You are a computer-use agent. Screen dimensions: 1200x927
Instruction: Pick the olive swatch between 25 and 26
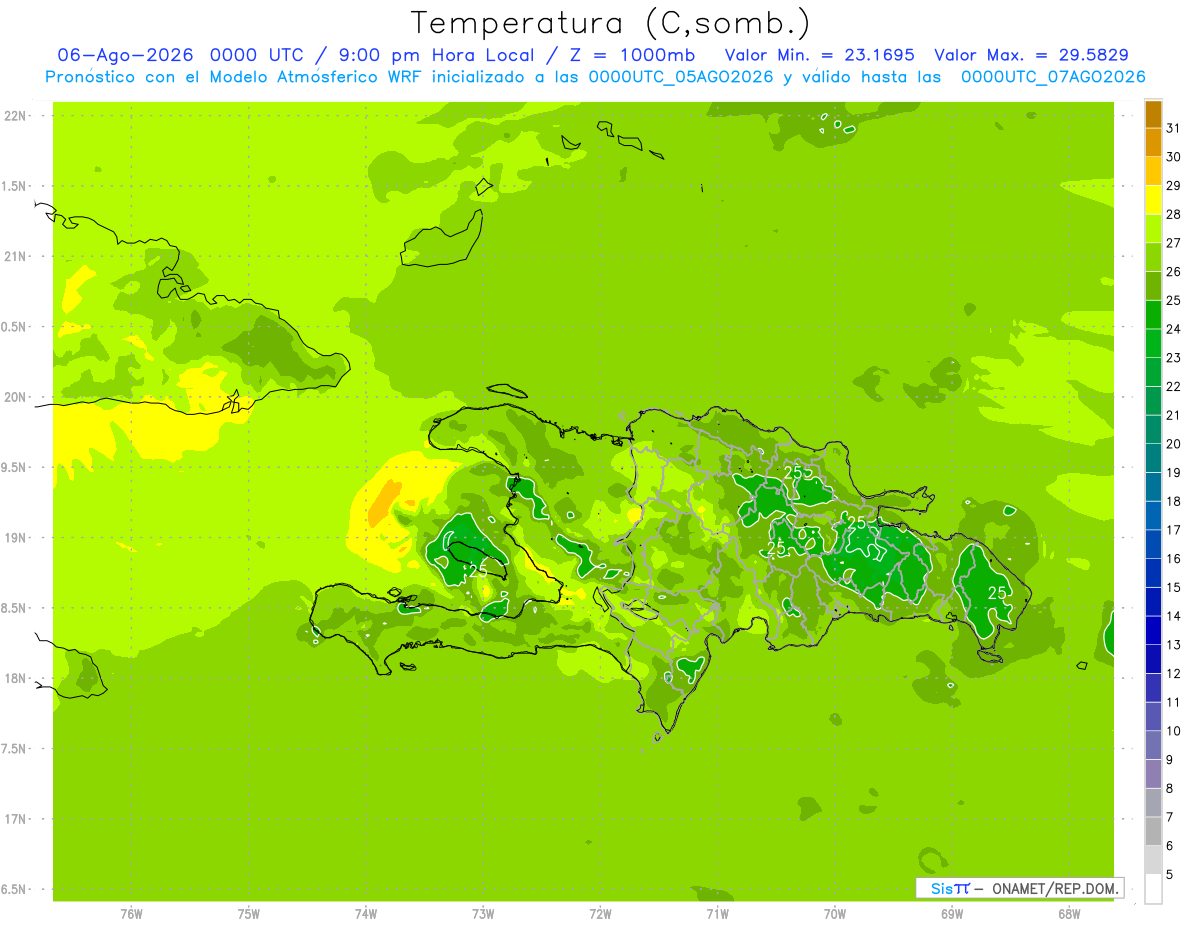pyautogui.click(x=1153, y=286)
